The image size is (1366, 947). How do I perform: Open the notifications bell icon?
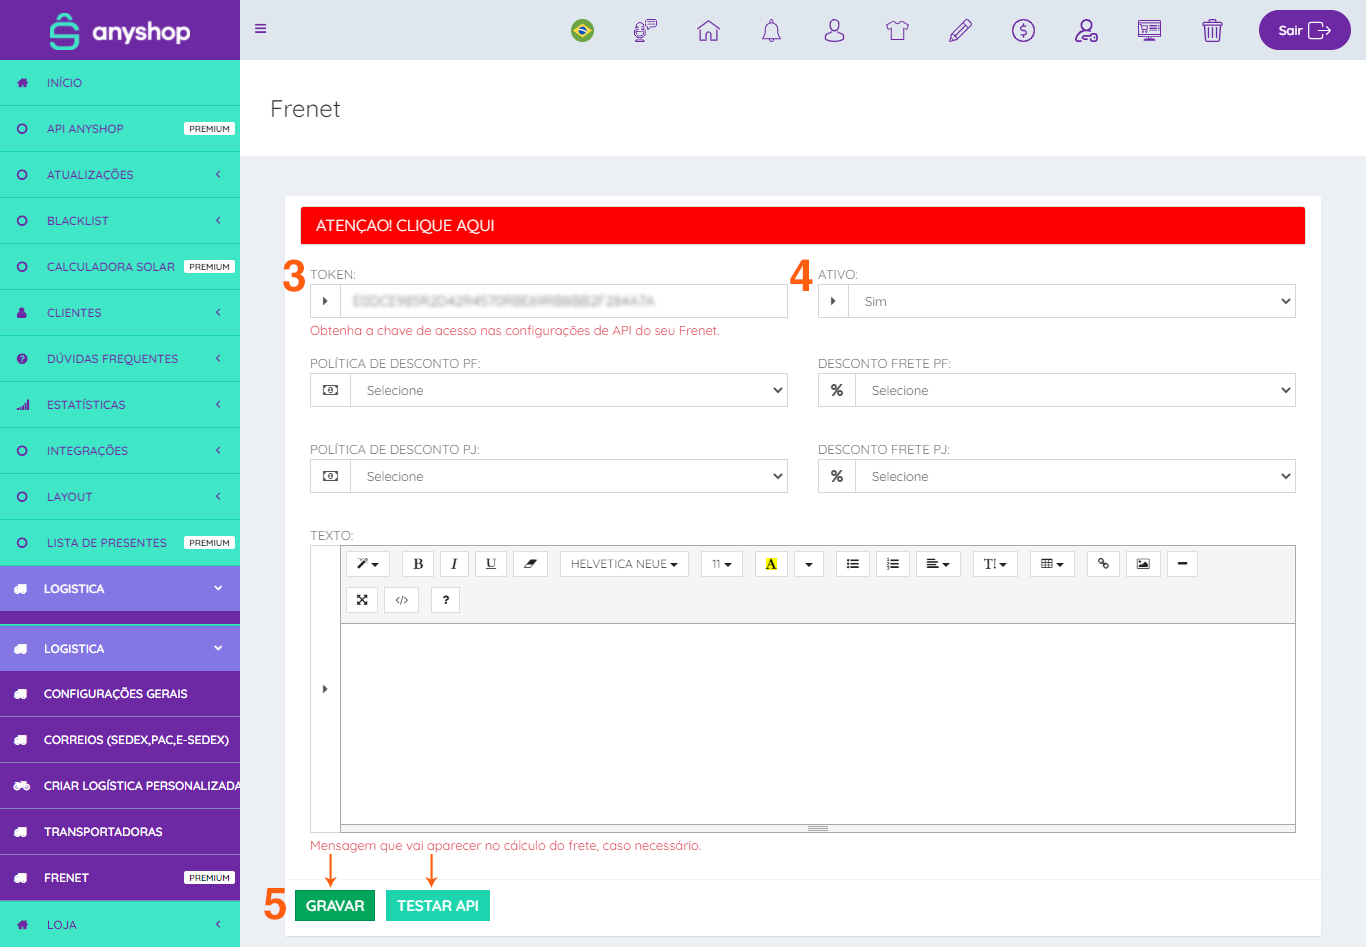tap(771, 31)
